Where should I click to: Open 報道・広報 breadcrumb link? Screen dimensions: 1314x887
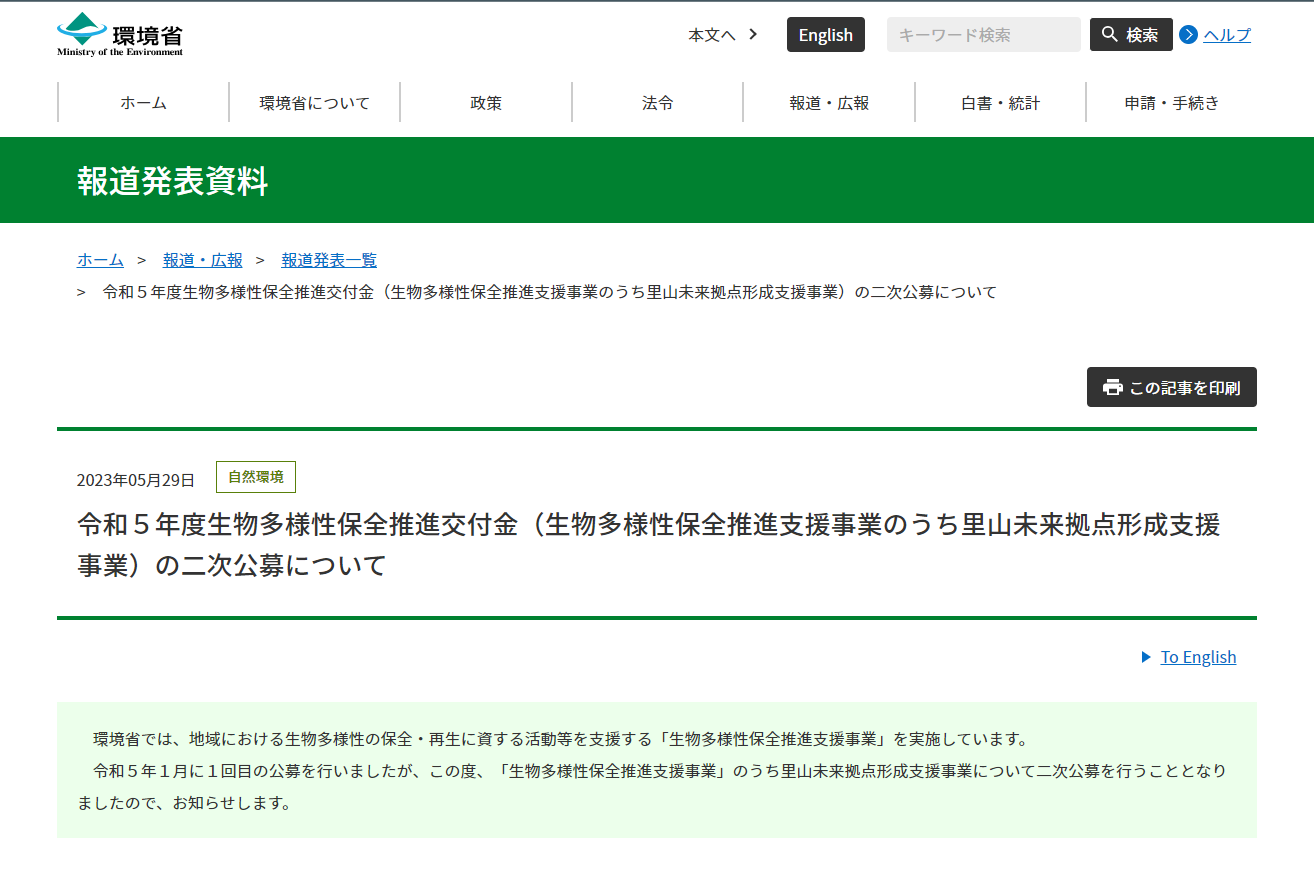203,260
